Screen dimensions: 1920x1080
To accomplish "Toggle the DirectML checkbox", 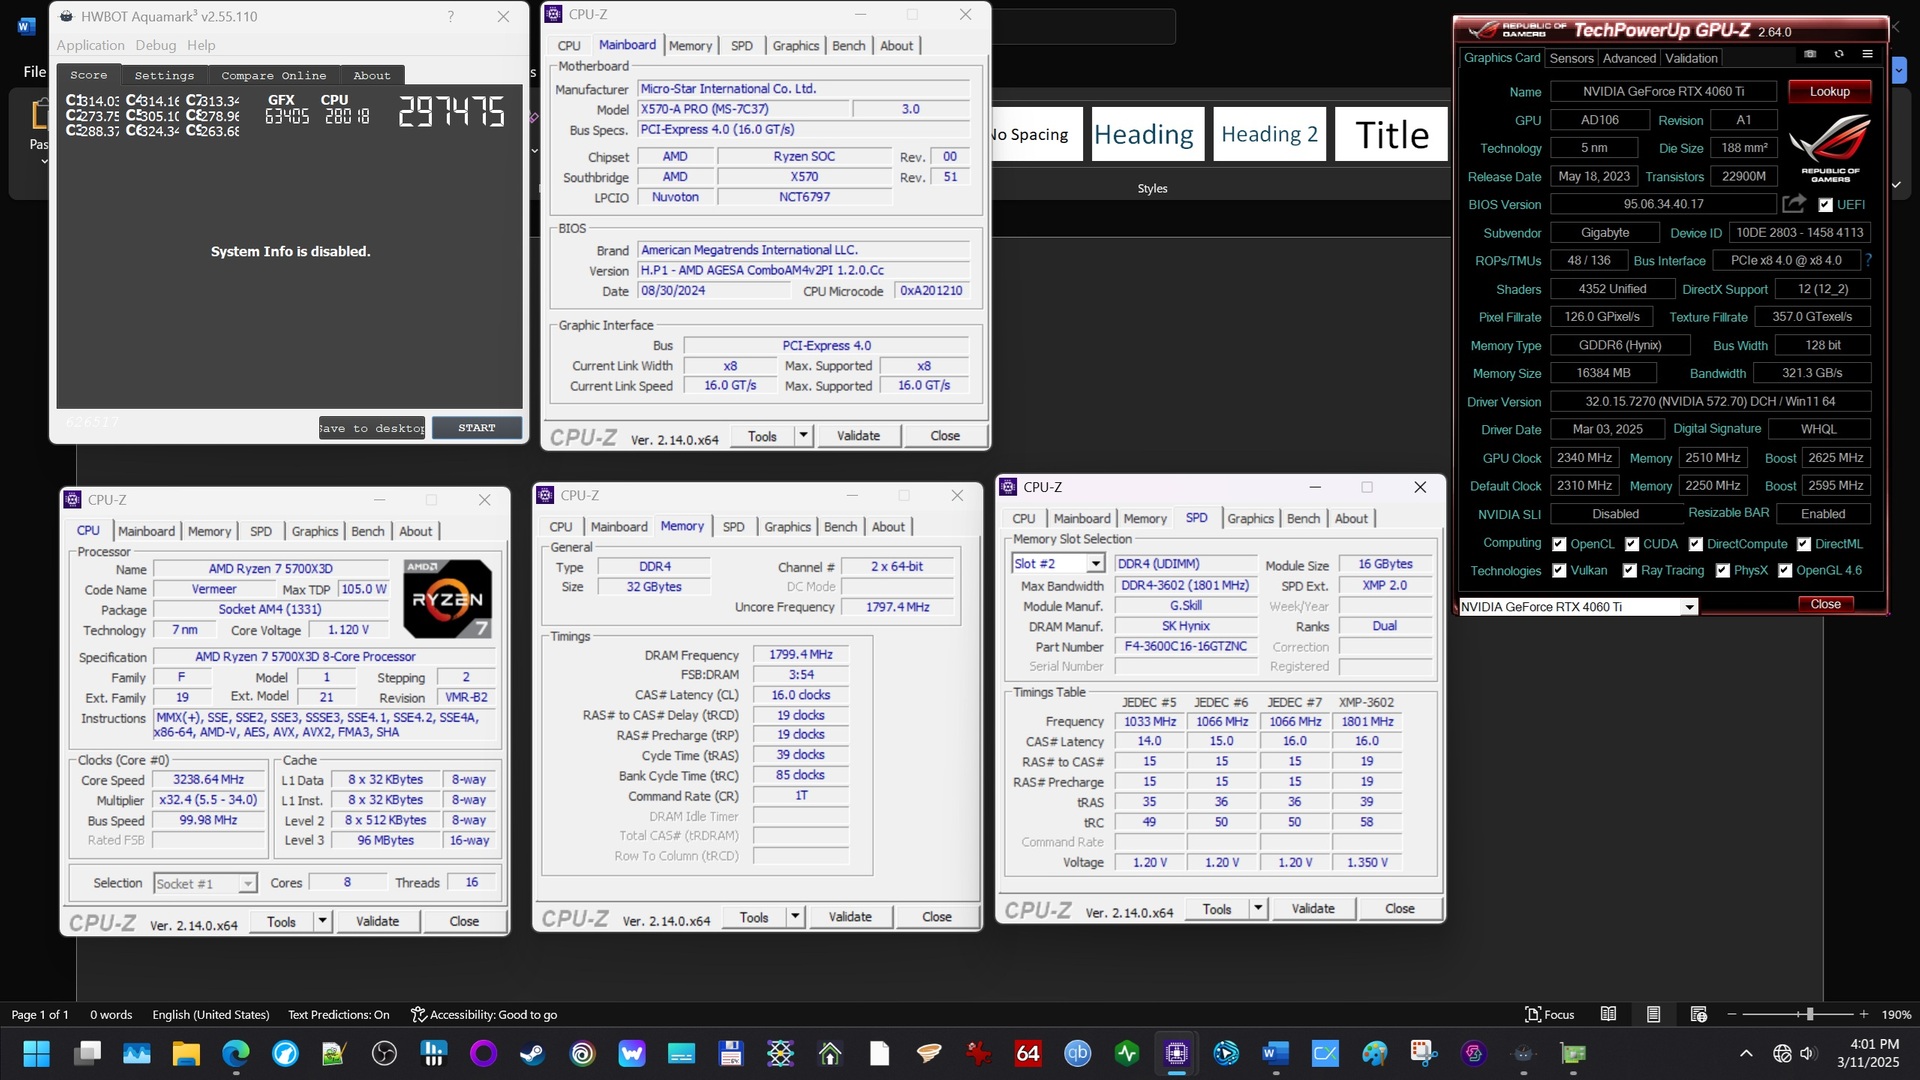I will [1804, 544].
